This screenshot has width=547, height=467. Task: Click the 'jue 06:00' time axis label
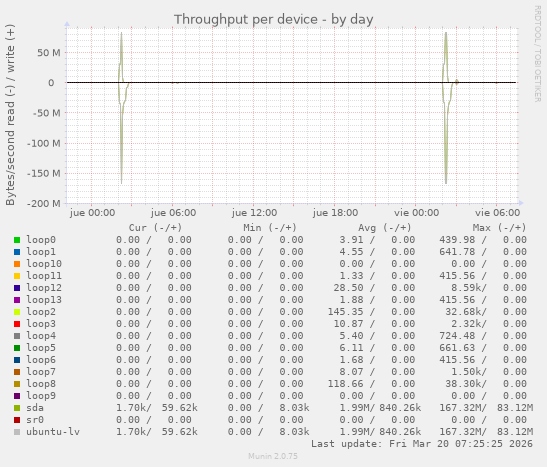coord(173,213)
